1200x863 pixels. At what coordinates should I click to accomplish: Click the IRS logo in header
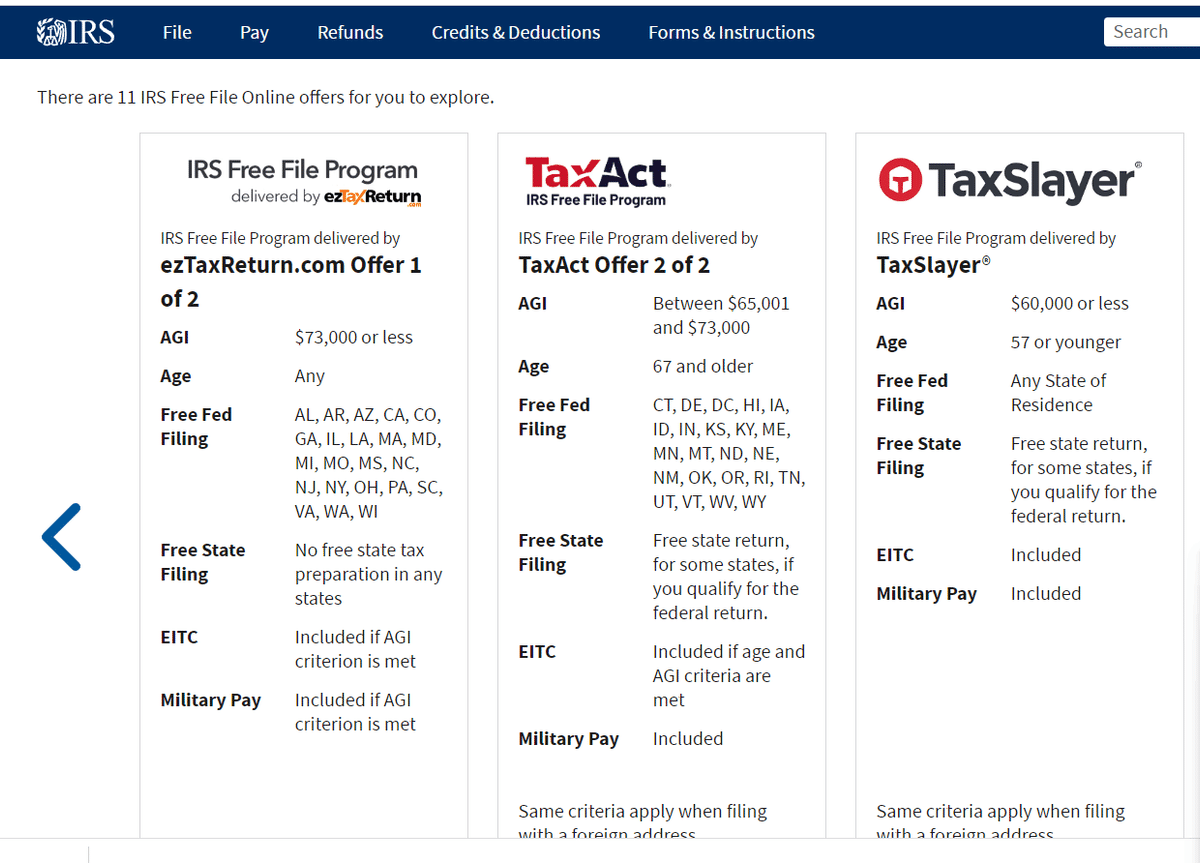click(75, 32)
